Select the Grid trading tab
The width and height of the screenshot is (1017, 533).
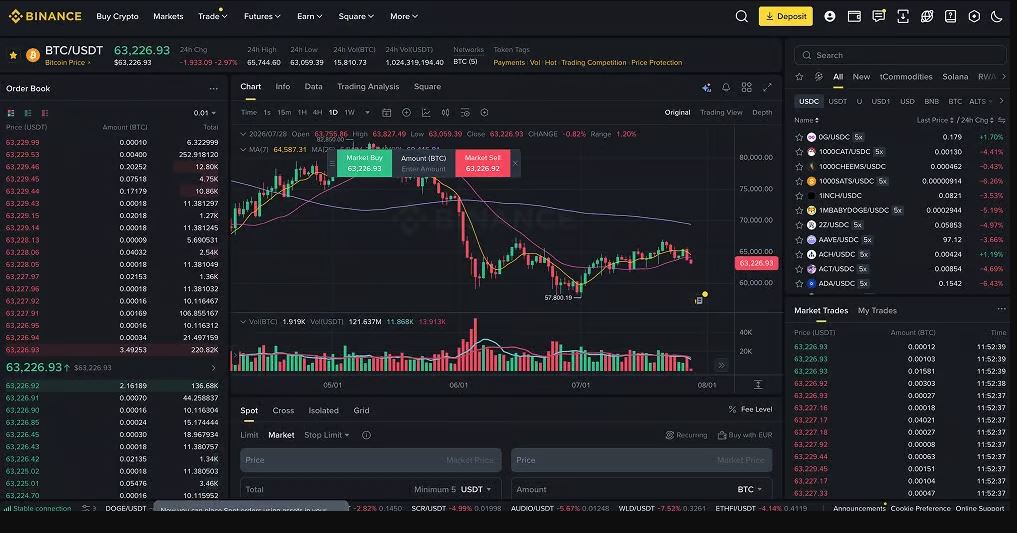click(x=361, y=410)
